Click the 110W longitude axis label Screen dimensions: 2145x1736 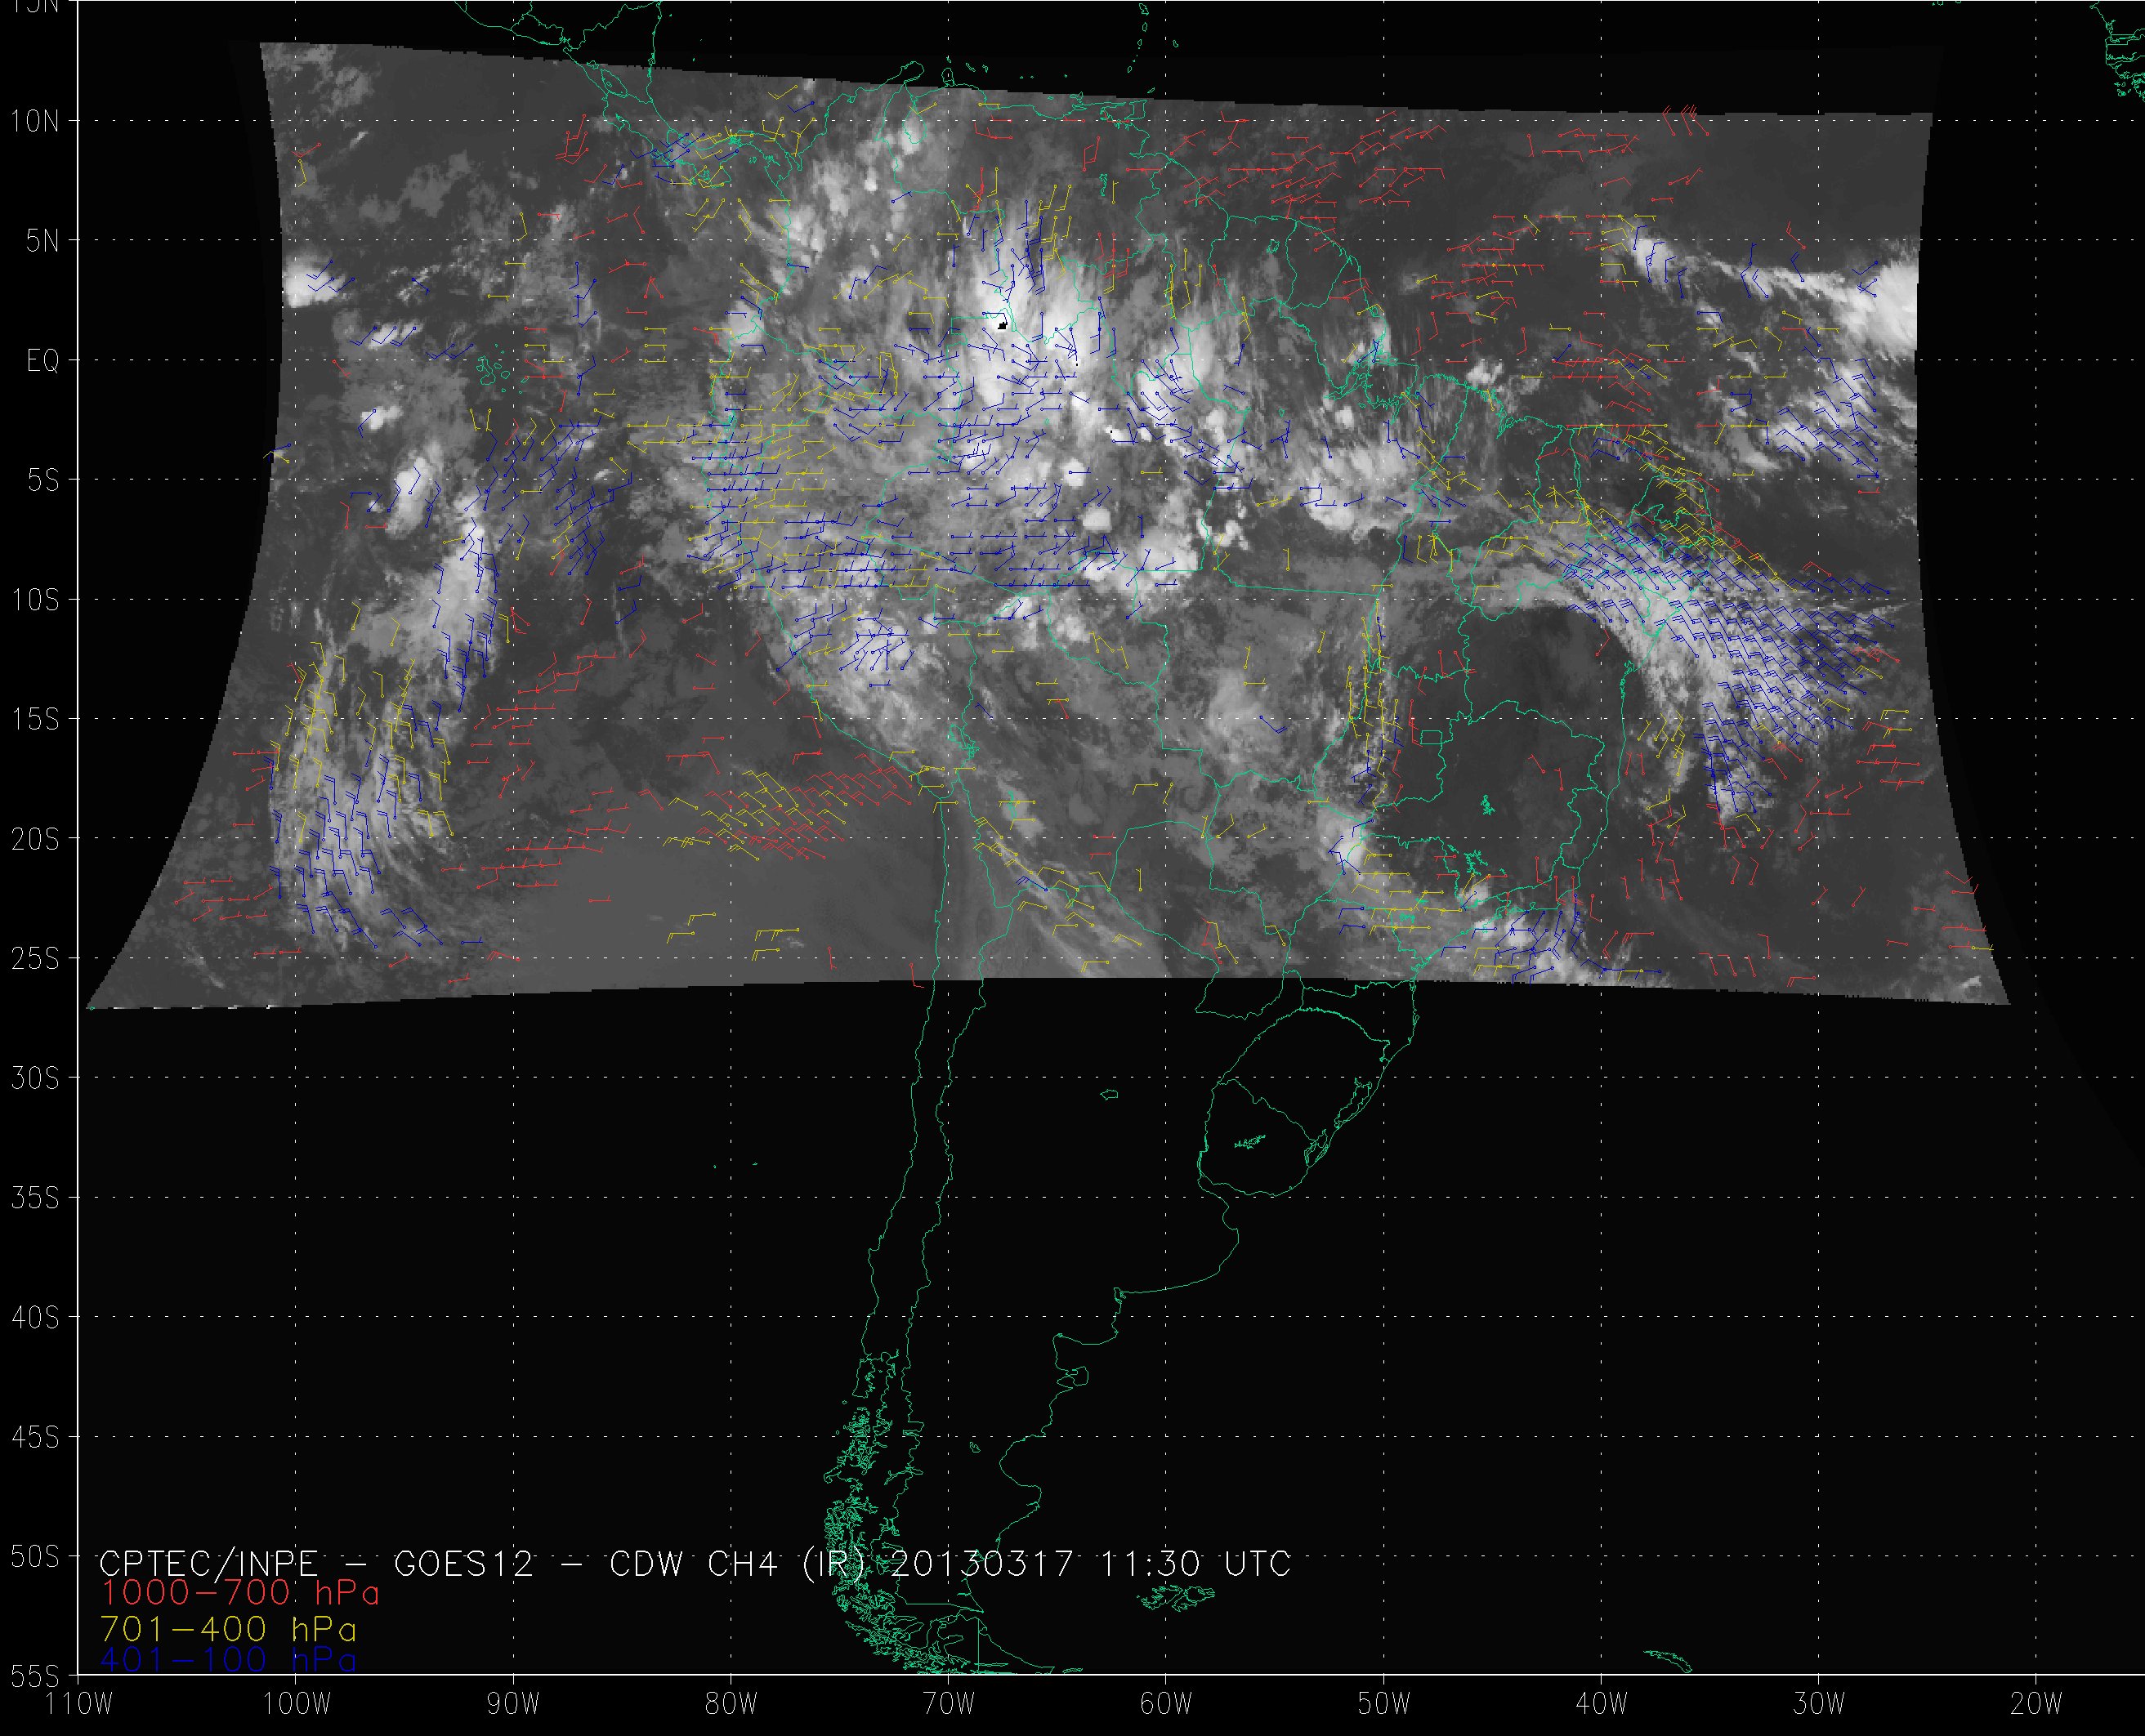click(x=80, y=1704)
